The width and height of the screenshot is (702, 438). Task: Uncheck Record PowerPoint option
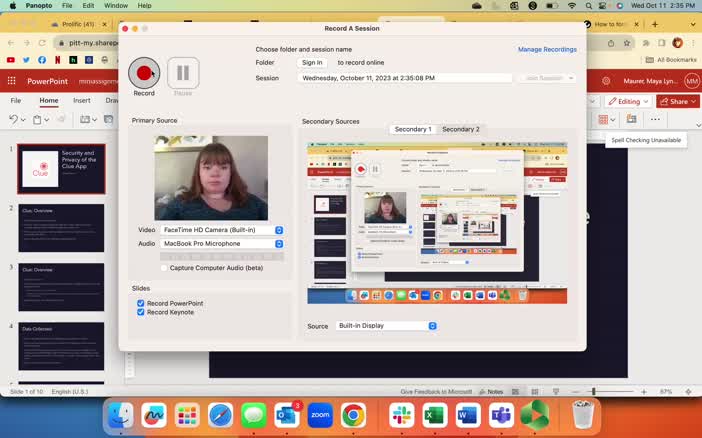click(141, 303)
